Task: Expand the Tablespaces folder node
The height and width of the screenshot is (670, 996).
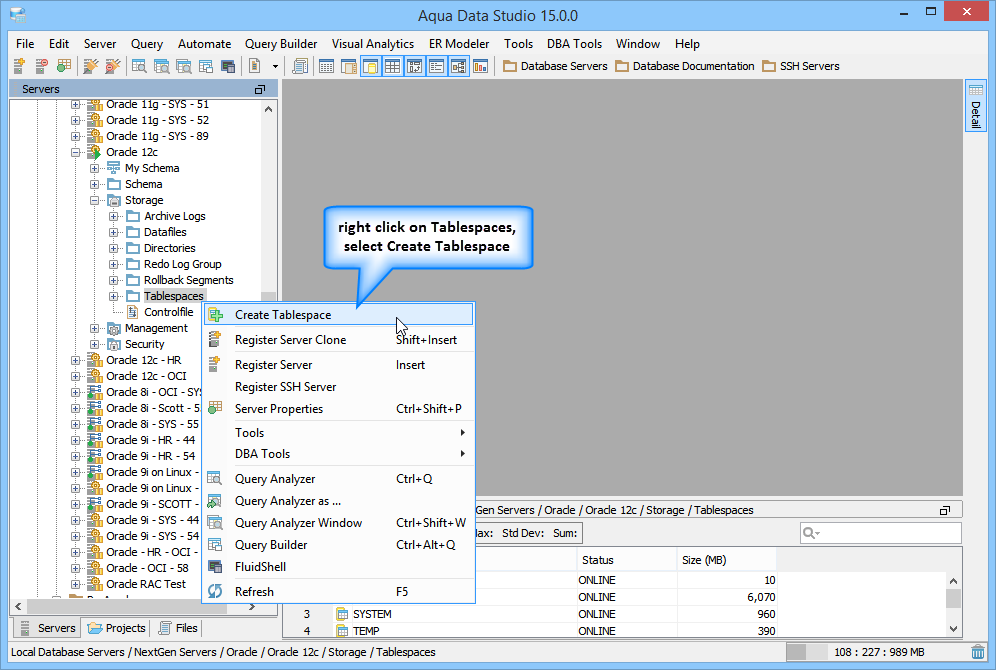Action: [x=113, y=297]
